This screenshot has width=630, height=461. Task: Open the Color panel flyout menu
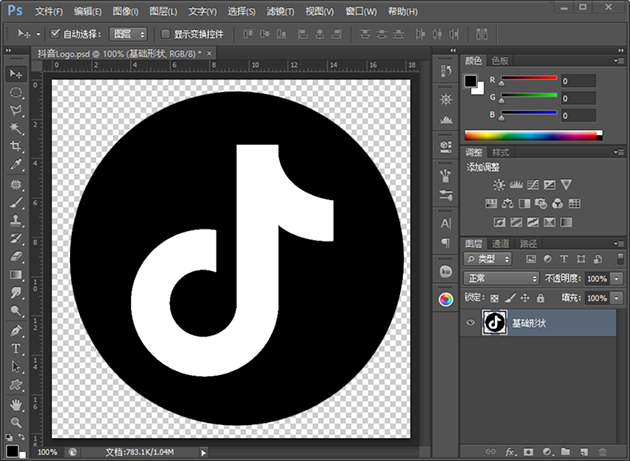pos(619,61)
